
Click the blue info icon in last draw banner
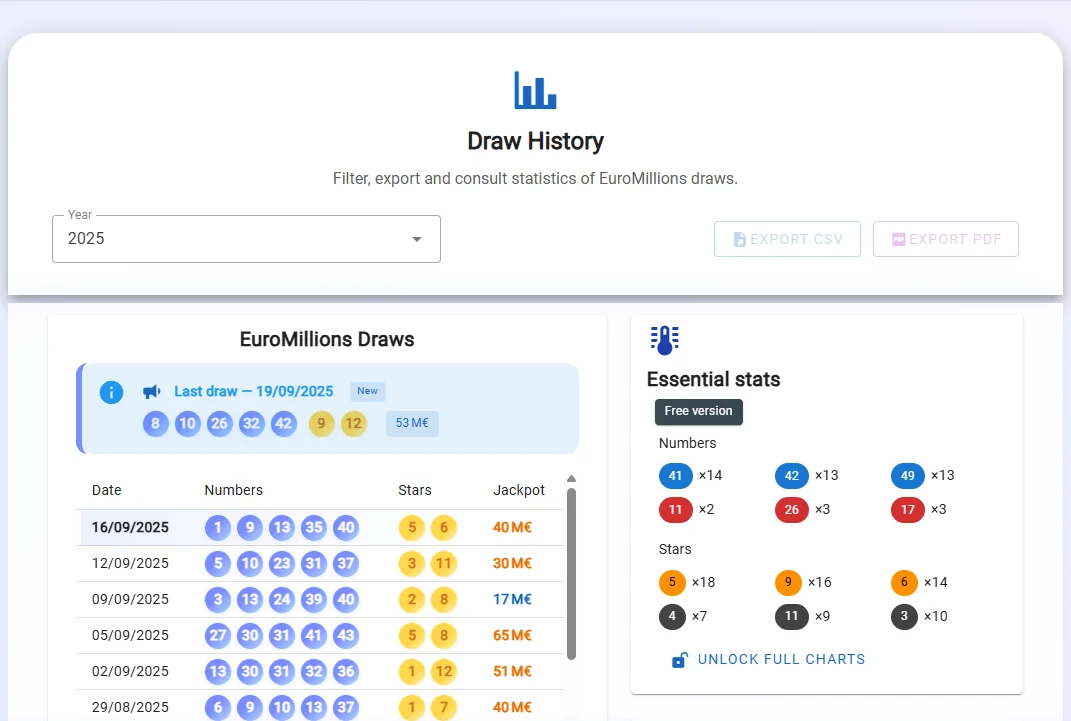coord(111,392)
